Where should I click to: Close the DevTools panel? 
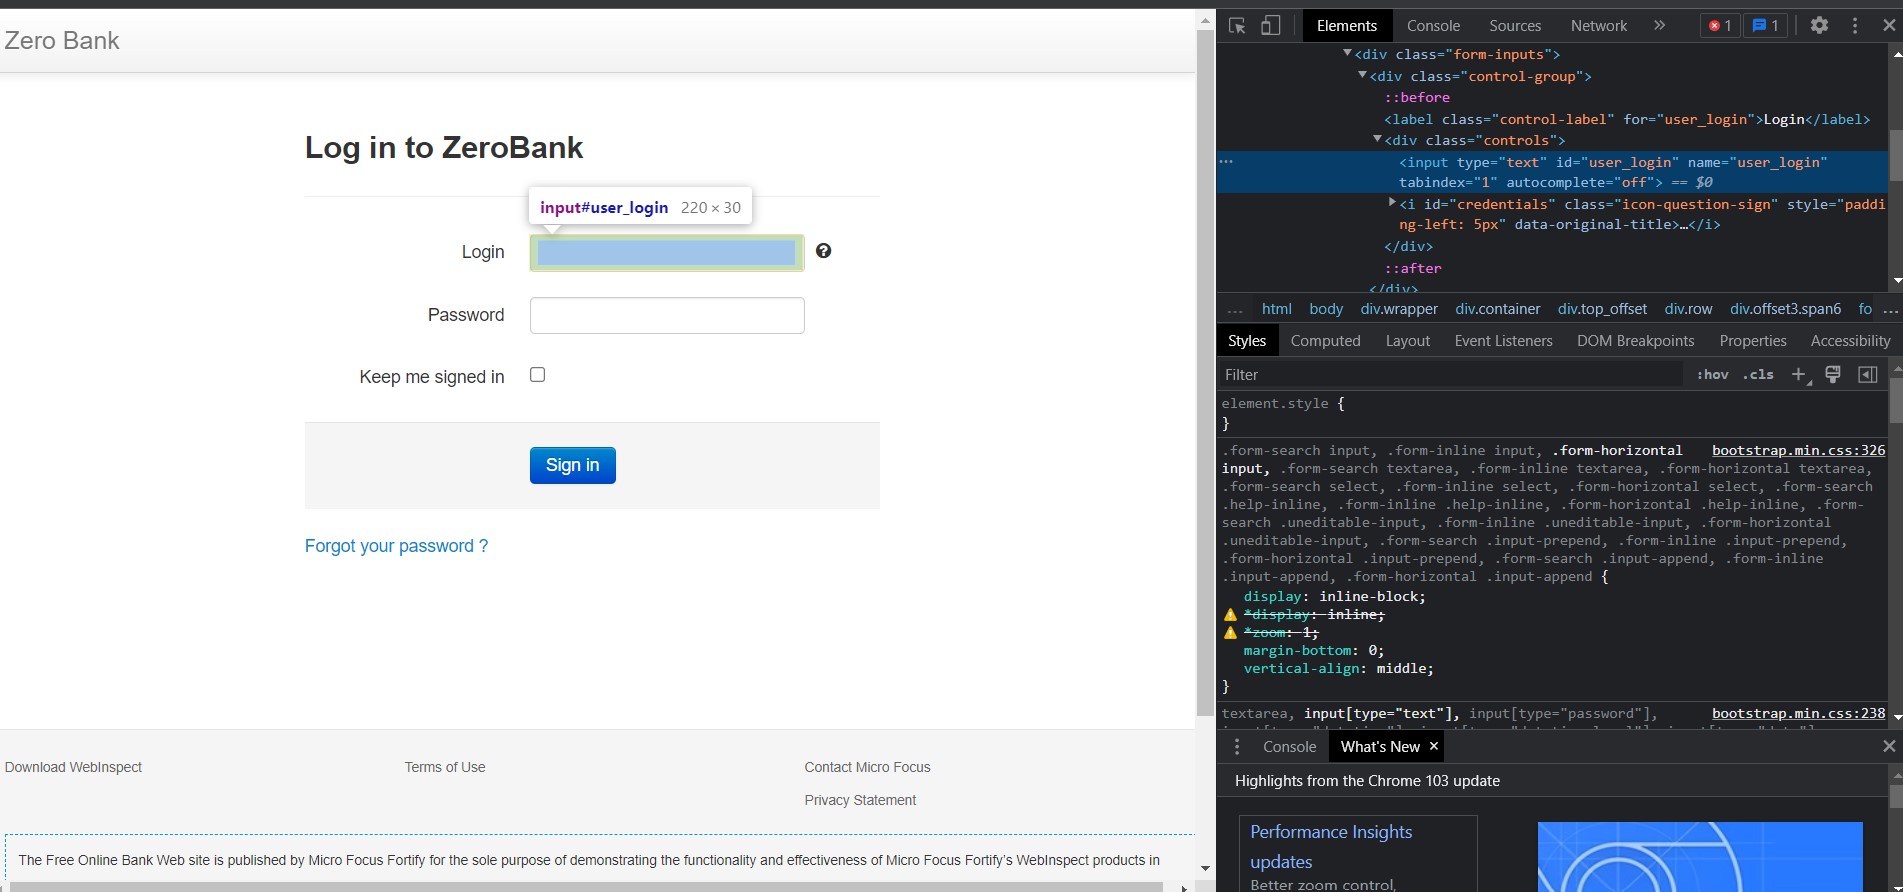point(1889,26)
